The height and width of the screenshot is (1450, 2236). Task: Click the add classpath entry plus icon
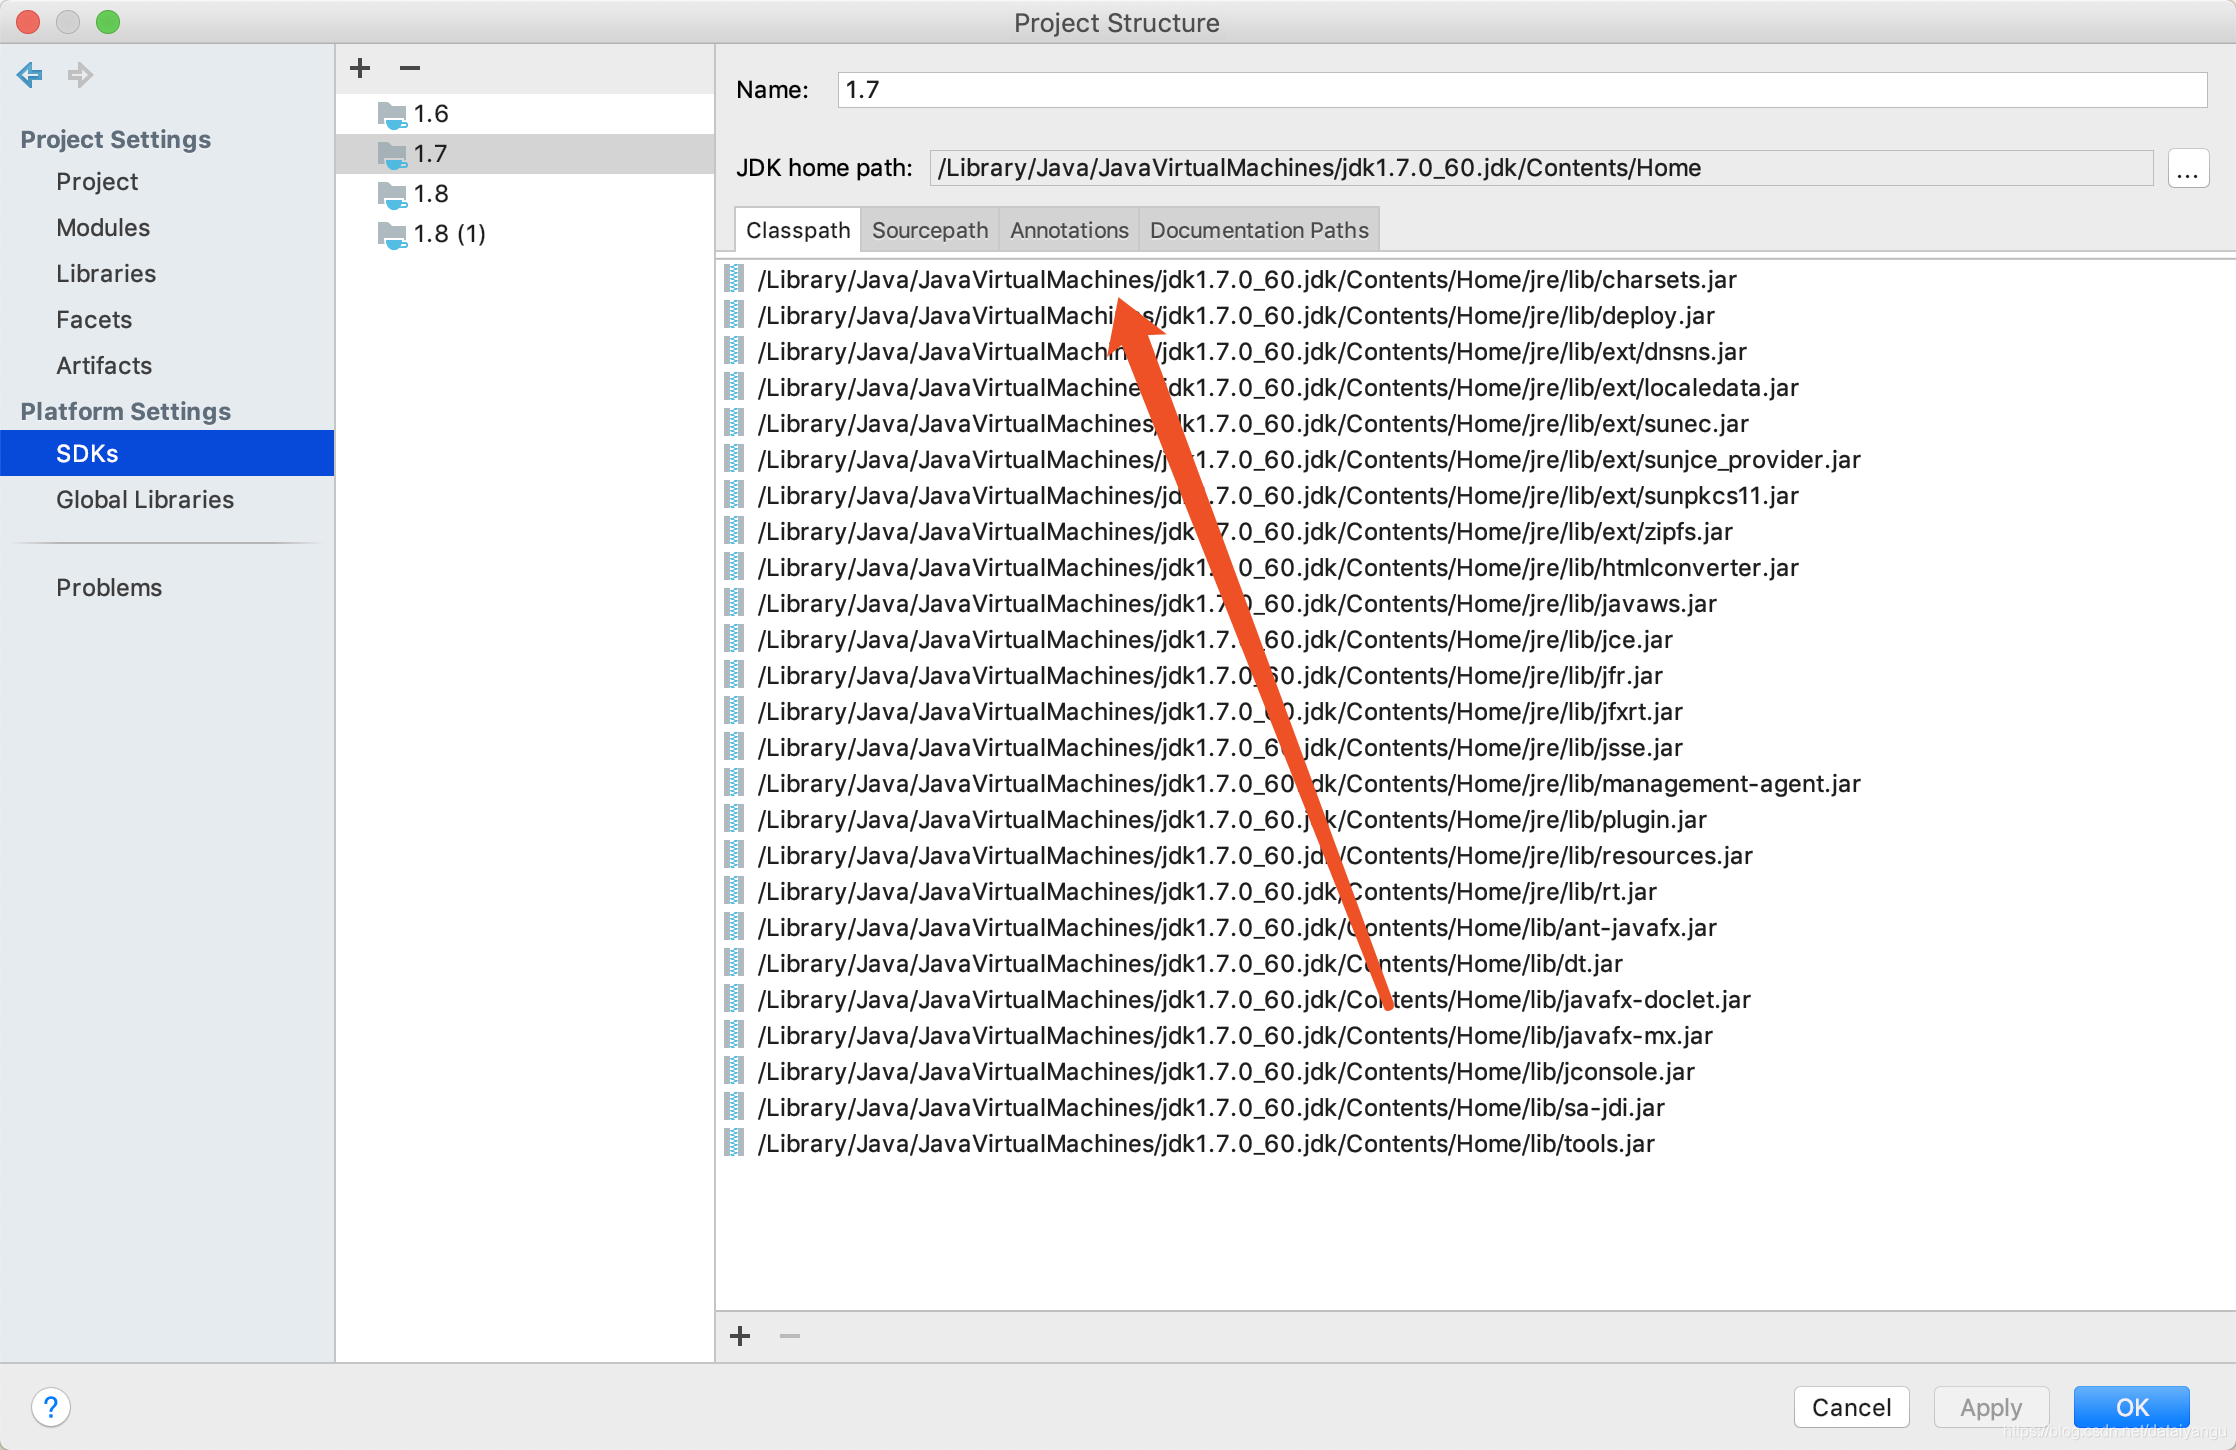pyautogui.click(x=740, y=1336)
